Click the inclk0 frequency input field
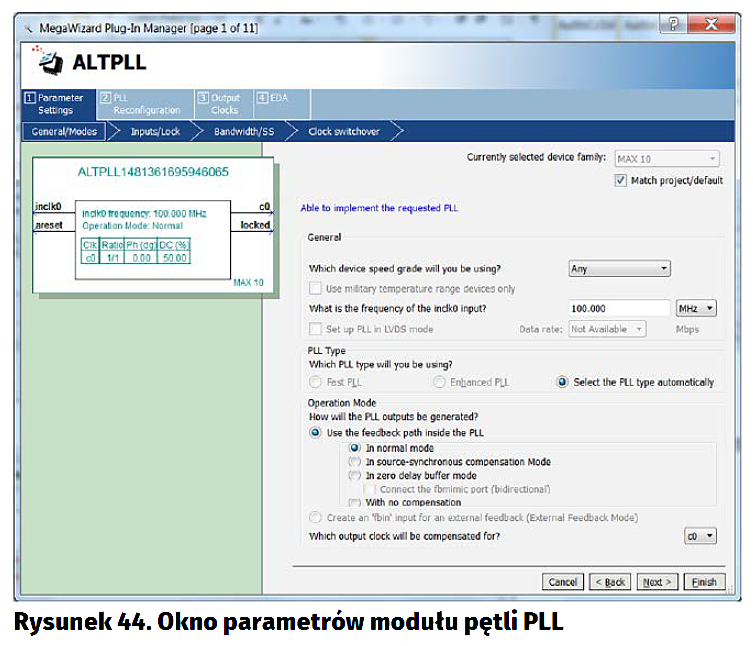Image resolution: width=753 pixels, height=646 pixels. pos(618,309)
